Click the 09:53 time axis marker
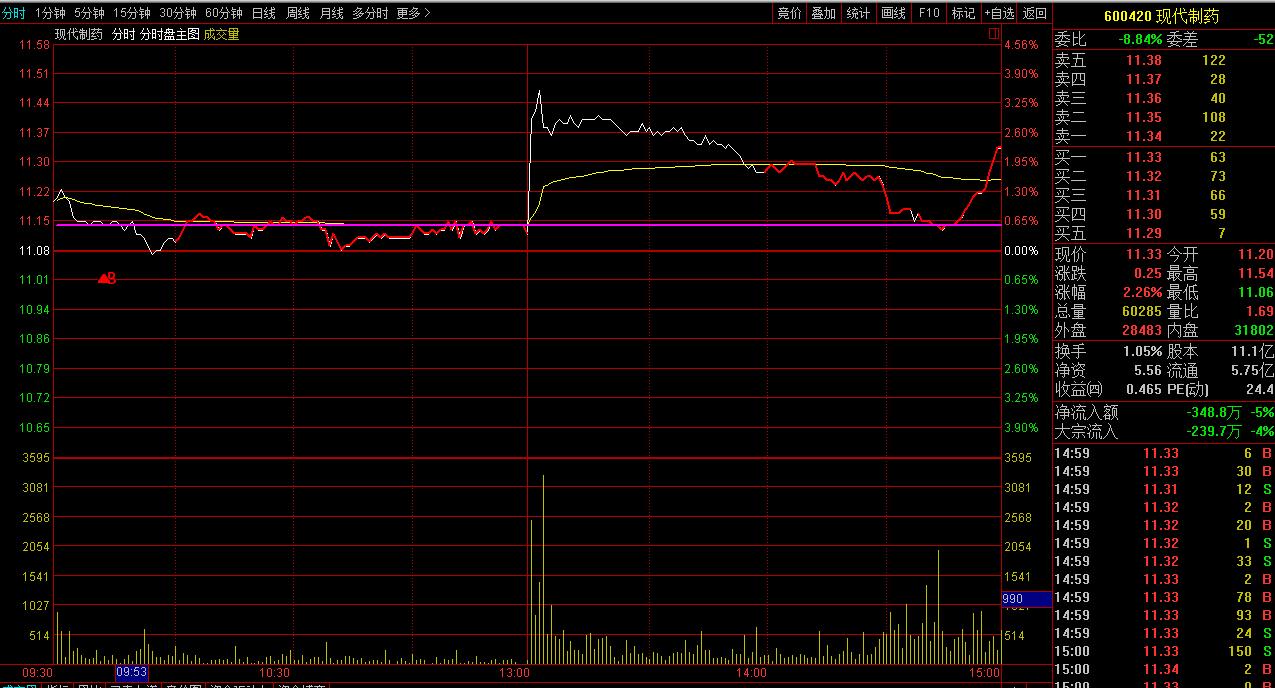 pyautogui.click(x=132, y=673)
